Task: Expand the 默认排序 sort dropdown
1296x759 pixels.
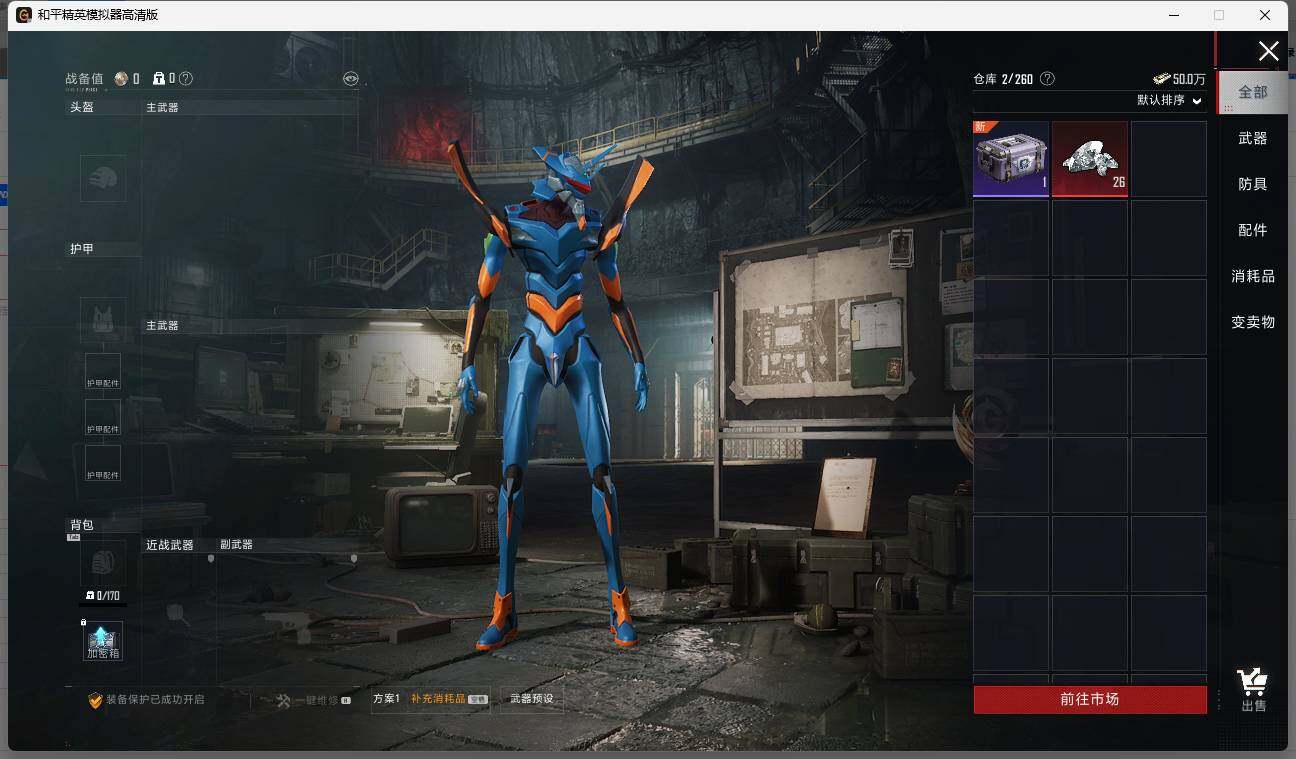Action: (1169, 100)
